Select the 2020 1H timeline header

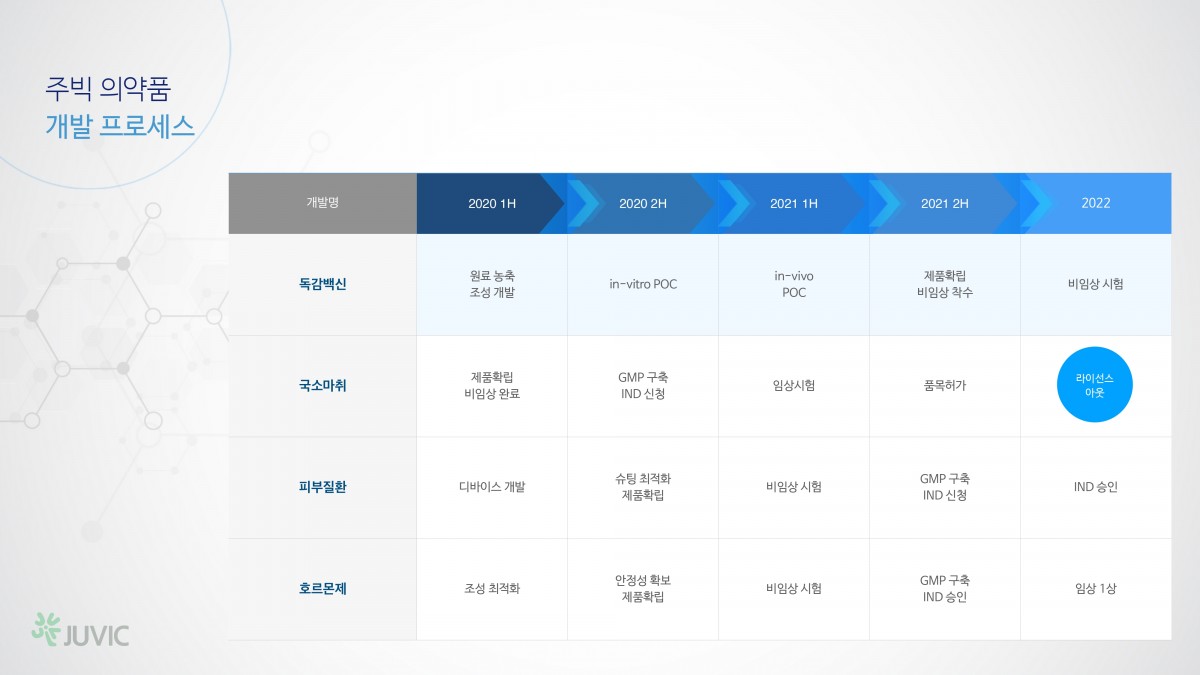pos(492,203)
